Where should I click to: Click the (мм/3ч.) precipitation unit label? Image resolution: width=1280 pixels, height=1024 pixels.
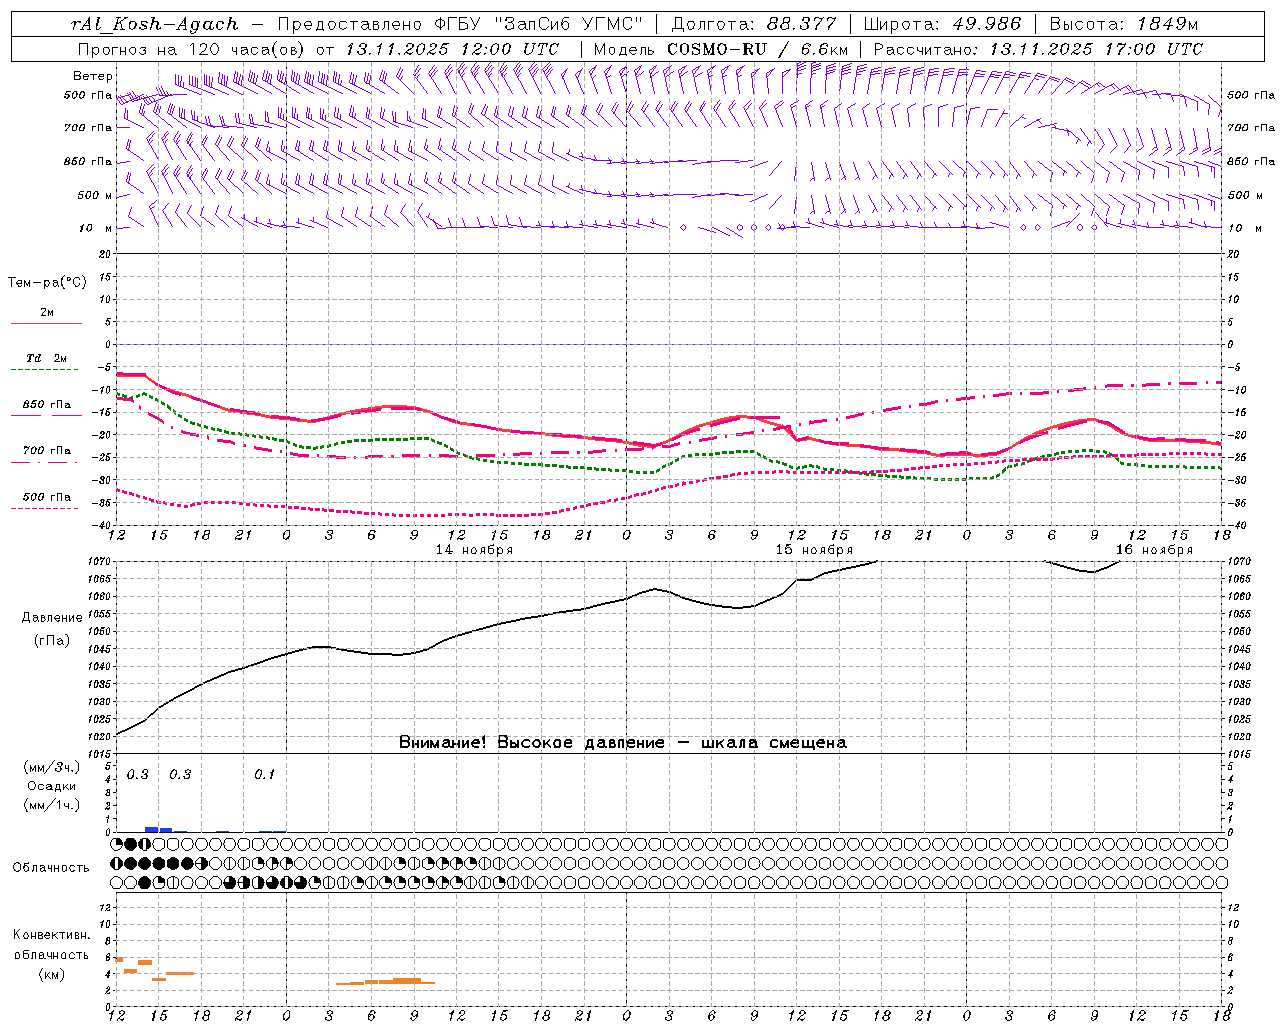pos(52,768)
